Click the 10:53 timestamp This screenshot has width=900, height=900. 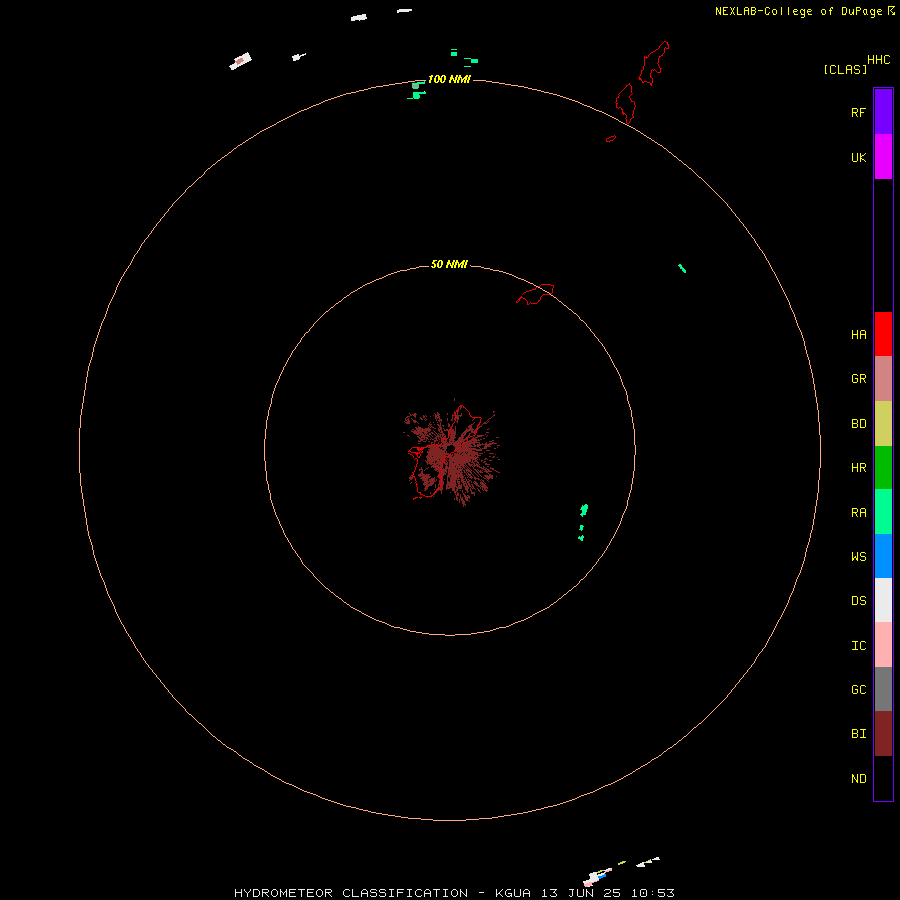point(652,893)
